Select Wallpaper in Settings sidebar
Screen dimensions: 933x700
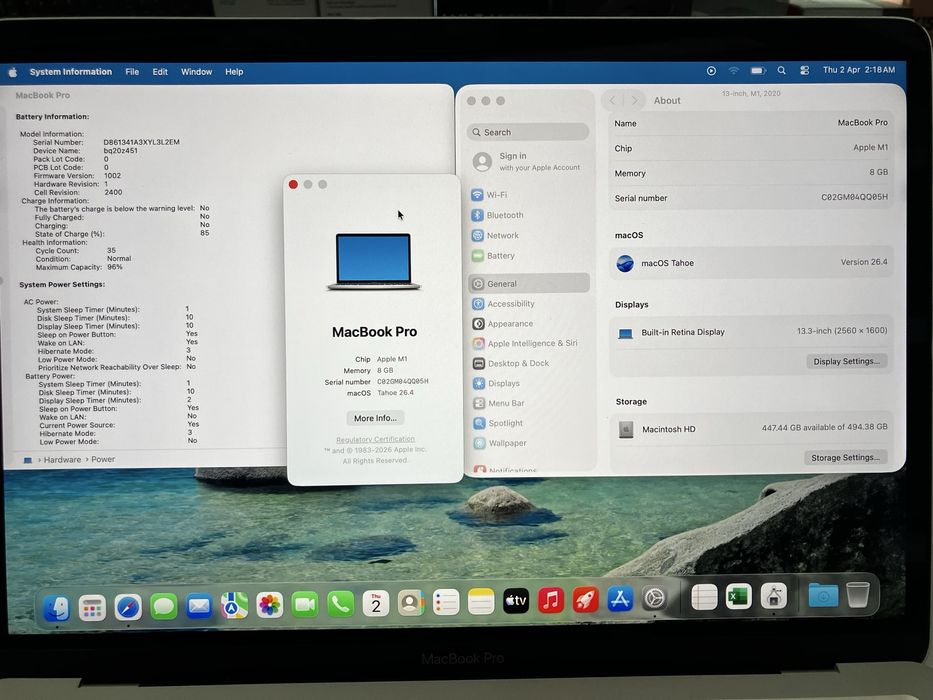point(529,443)
